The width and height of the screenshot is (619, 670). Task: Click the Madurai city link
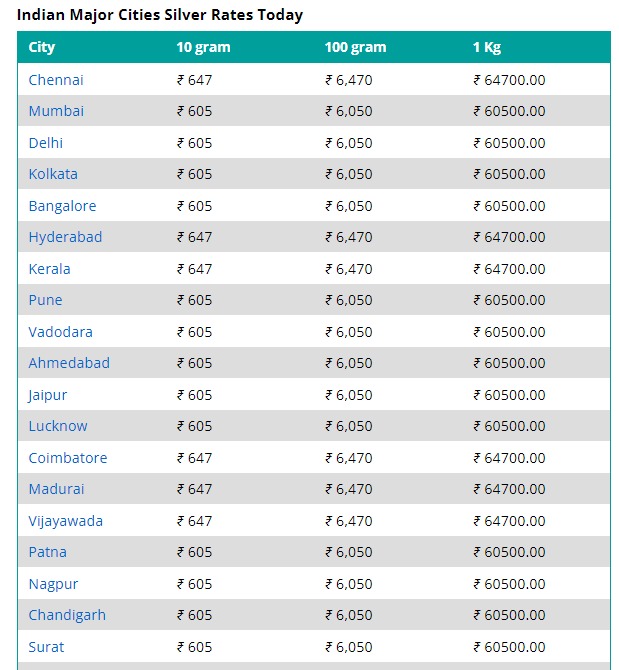point(56,489)
